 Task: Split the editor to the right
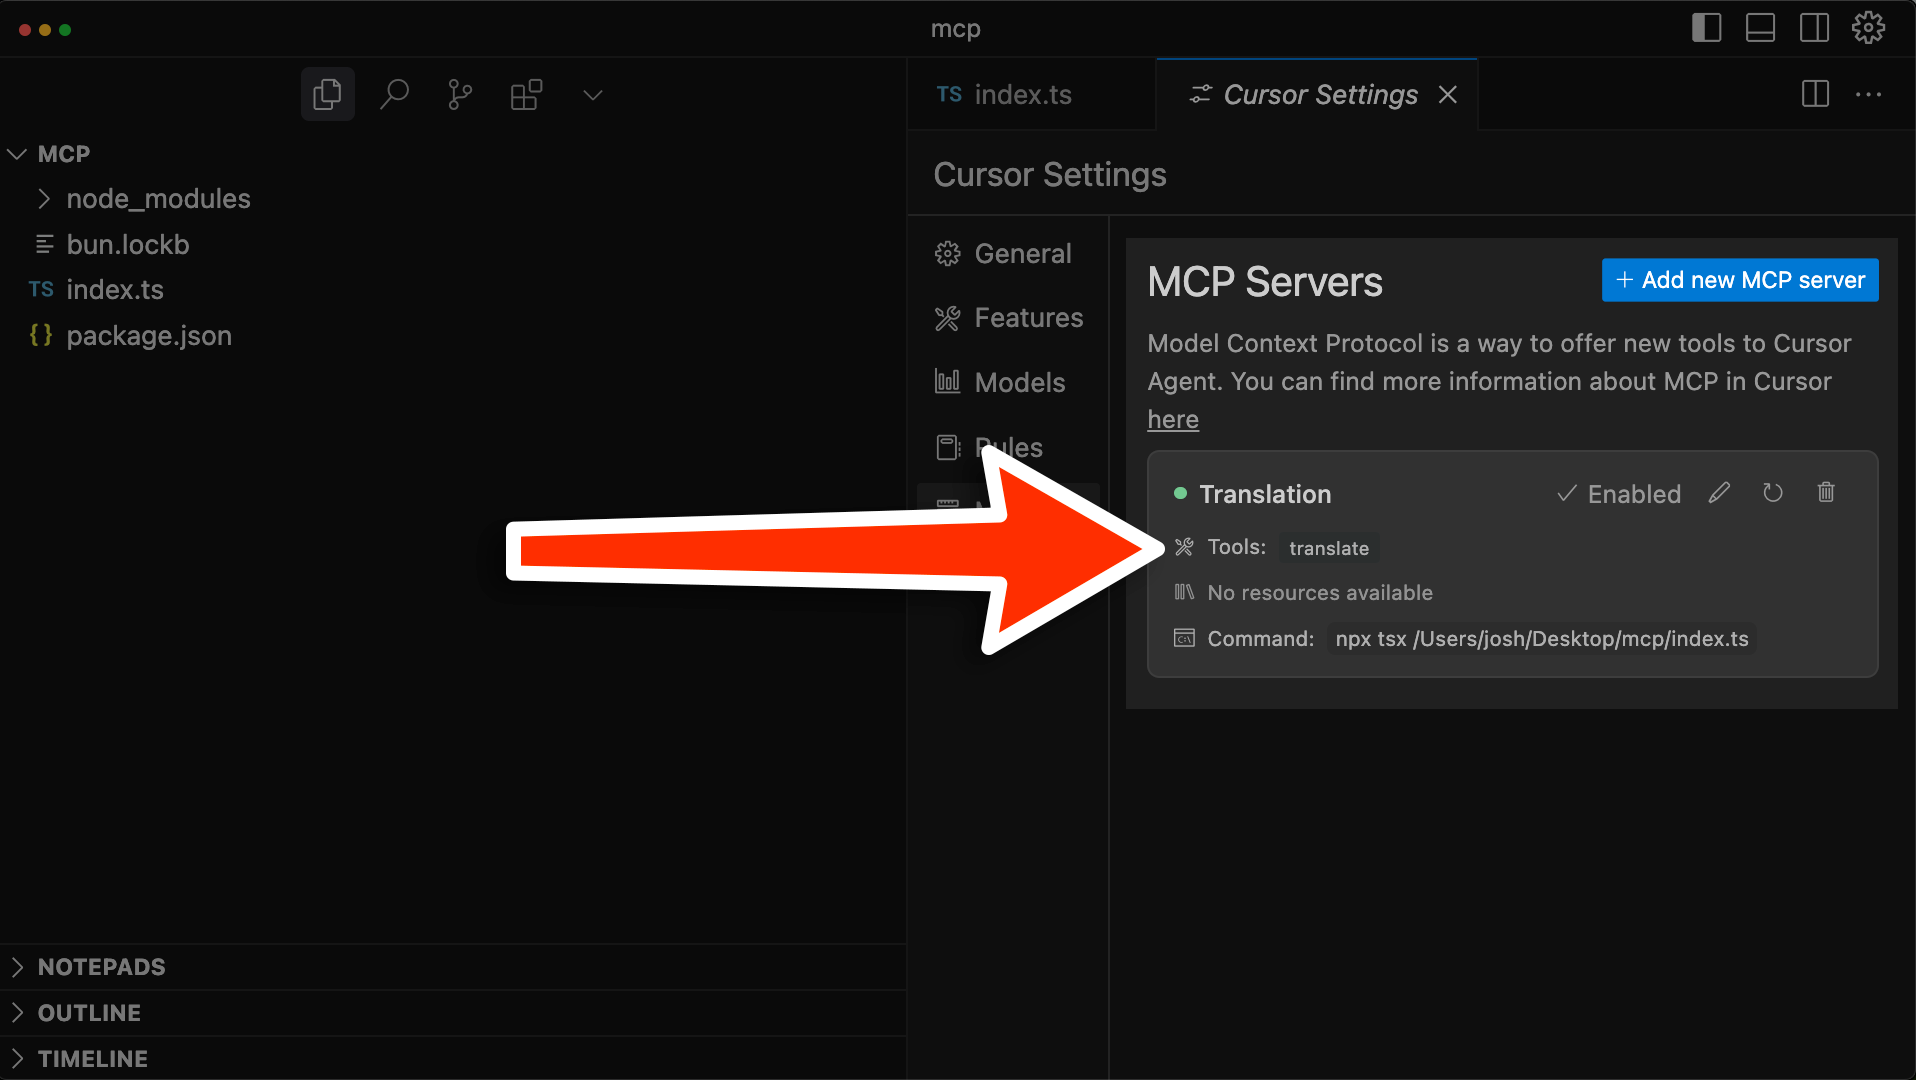click(1815, 95)
